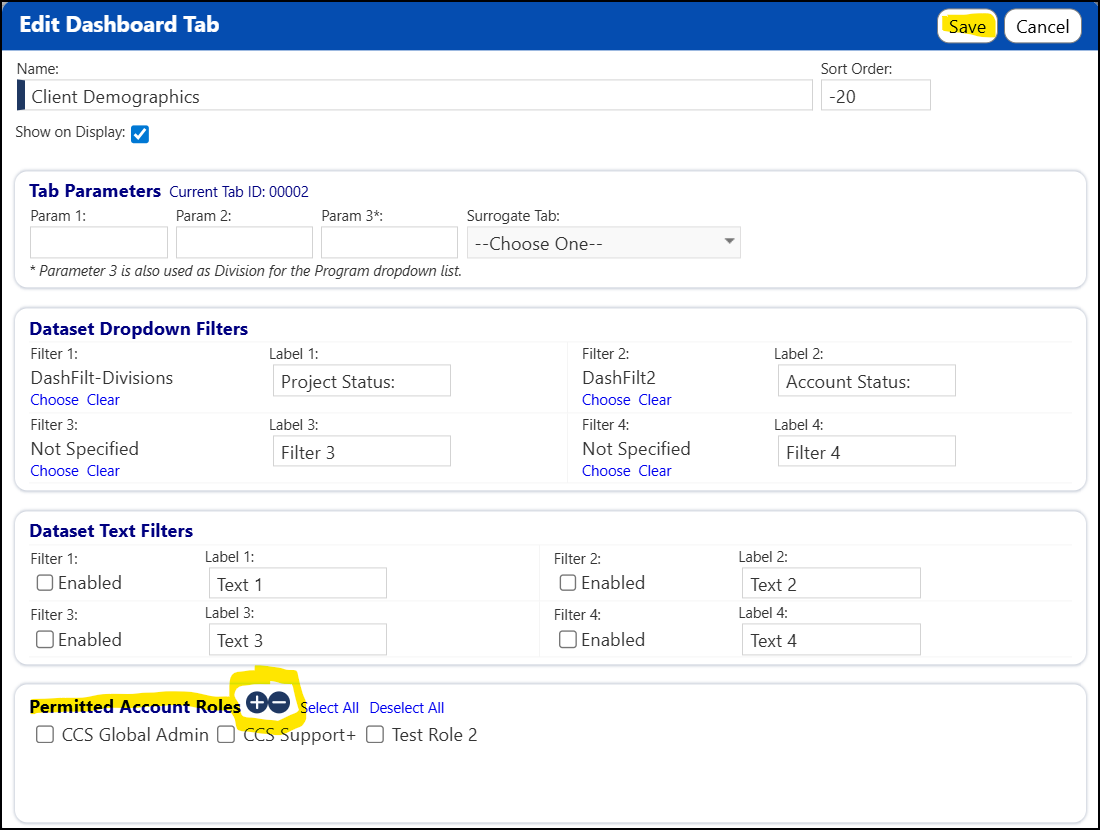Check the CCS Global Admin role
Screen dimensions: 1100x830
click(x=45, y=735)
